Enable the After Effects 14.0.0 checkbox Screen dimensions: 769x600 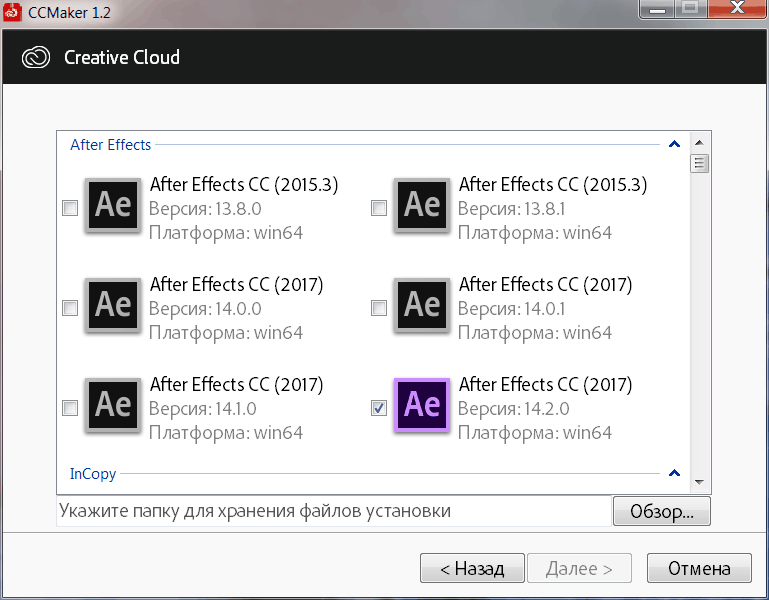pos(70,308)
